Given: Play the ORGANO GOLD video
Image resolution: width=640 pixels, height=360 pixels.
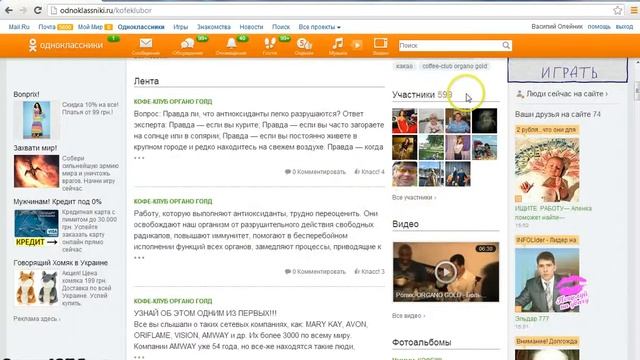Looking at the screenshot, I should 445,272.
